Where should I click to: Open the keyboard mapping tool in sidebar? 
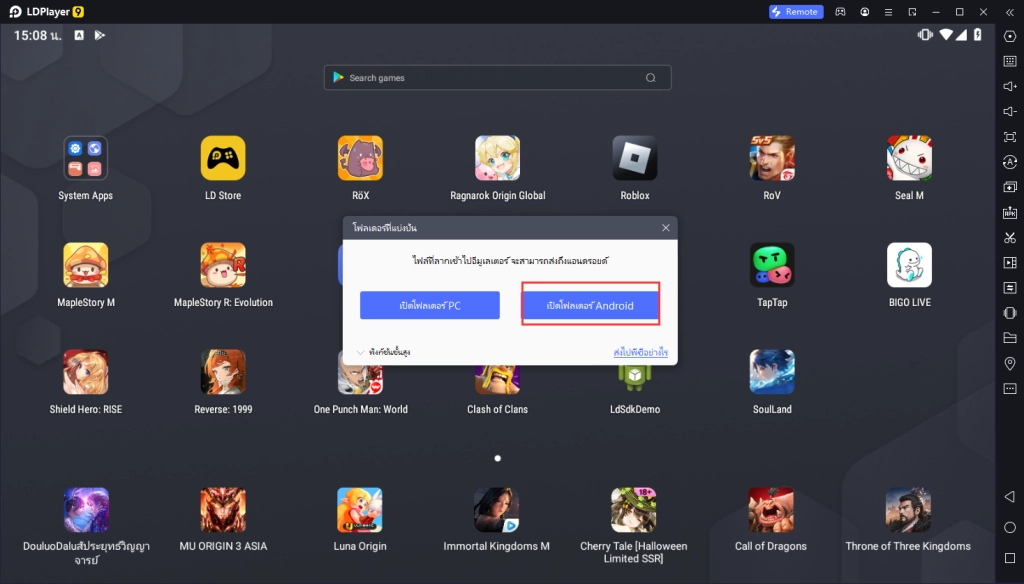click(x=1009, y=61)
